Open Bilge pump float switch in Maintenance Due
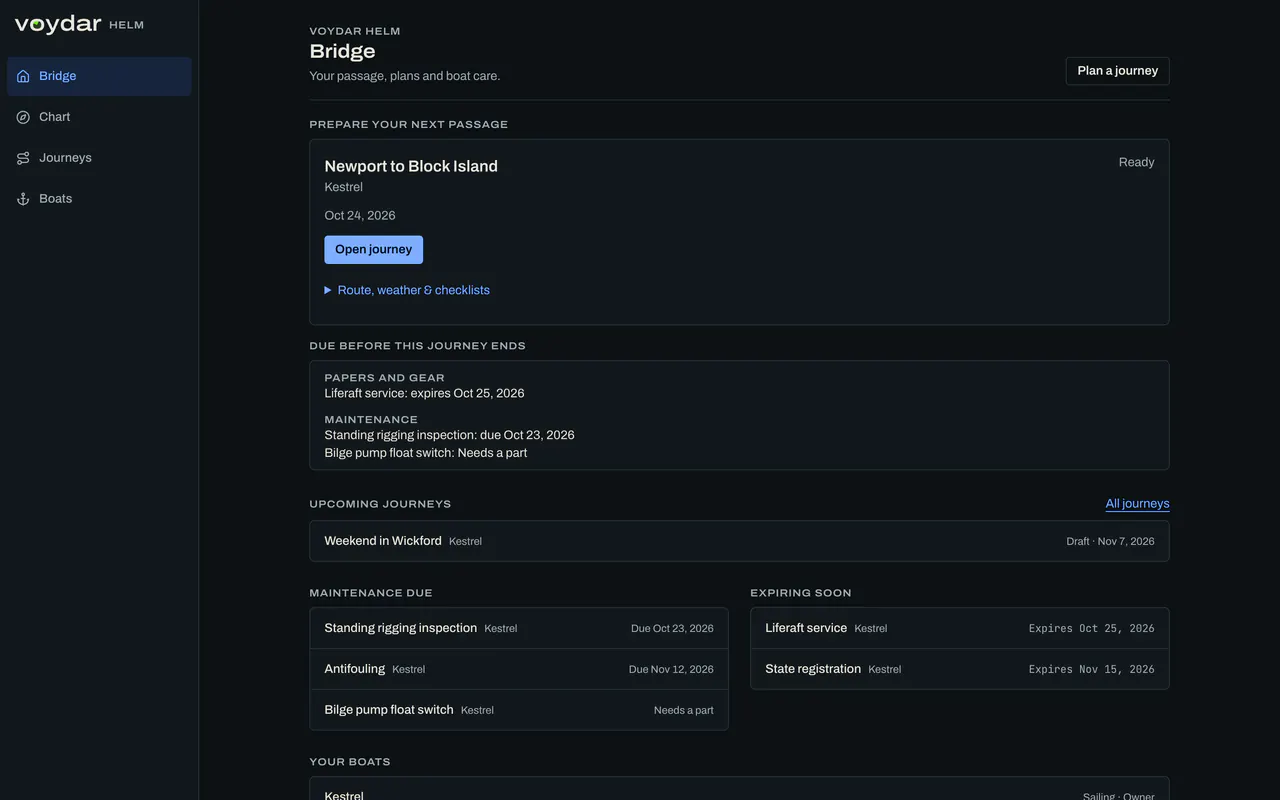Viewport: 1280px width, 800px height. pos(519,710)
